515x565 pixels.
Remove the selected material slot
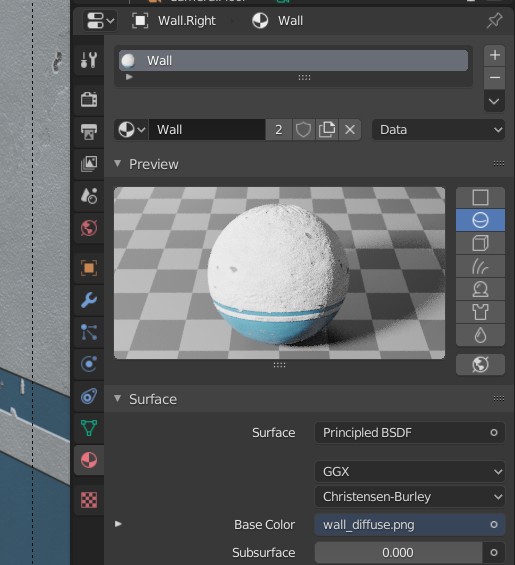tap(494, 78)
